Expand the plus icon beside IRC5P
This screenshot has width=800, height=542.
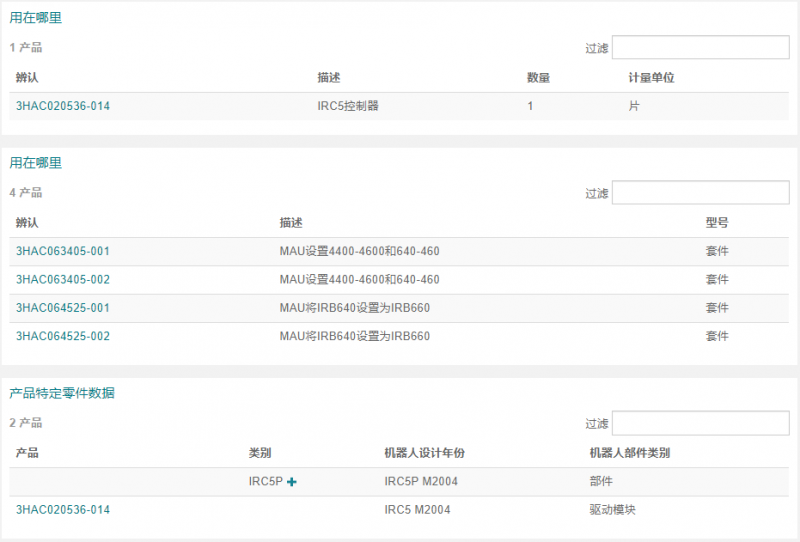292,482
